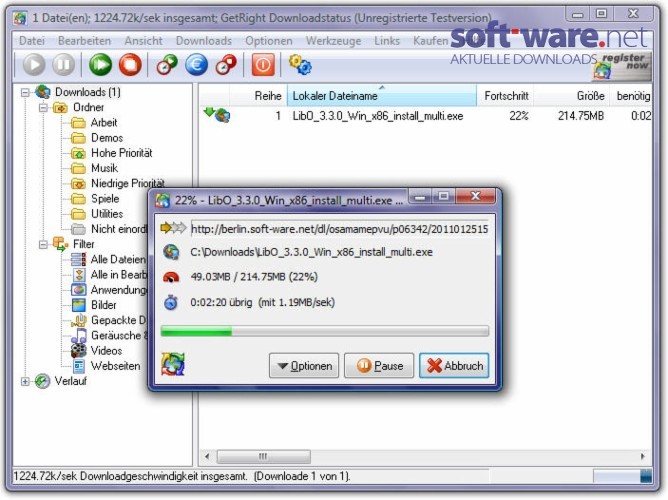Select the Demos folder
This screenshot has width=668, height=500.
[x=107, y=138]
